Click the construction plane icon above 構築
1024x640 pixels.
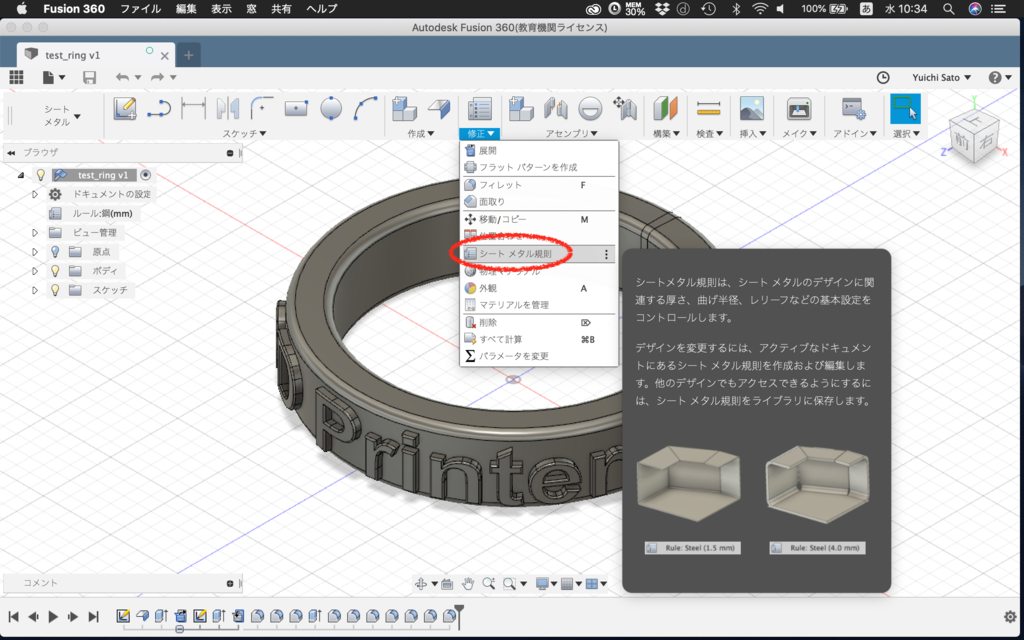point(665,108)
